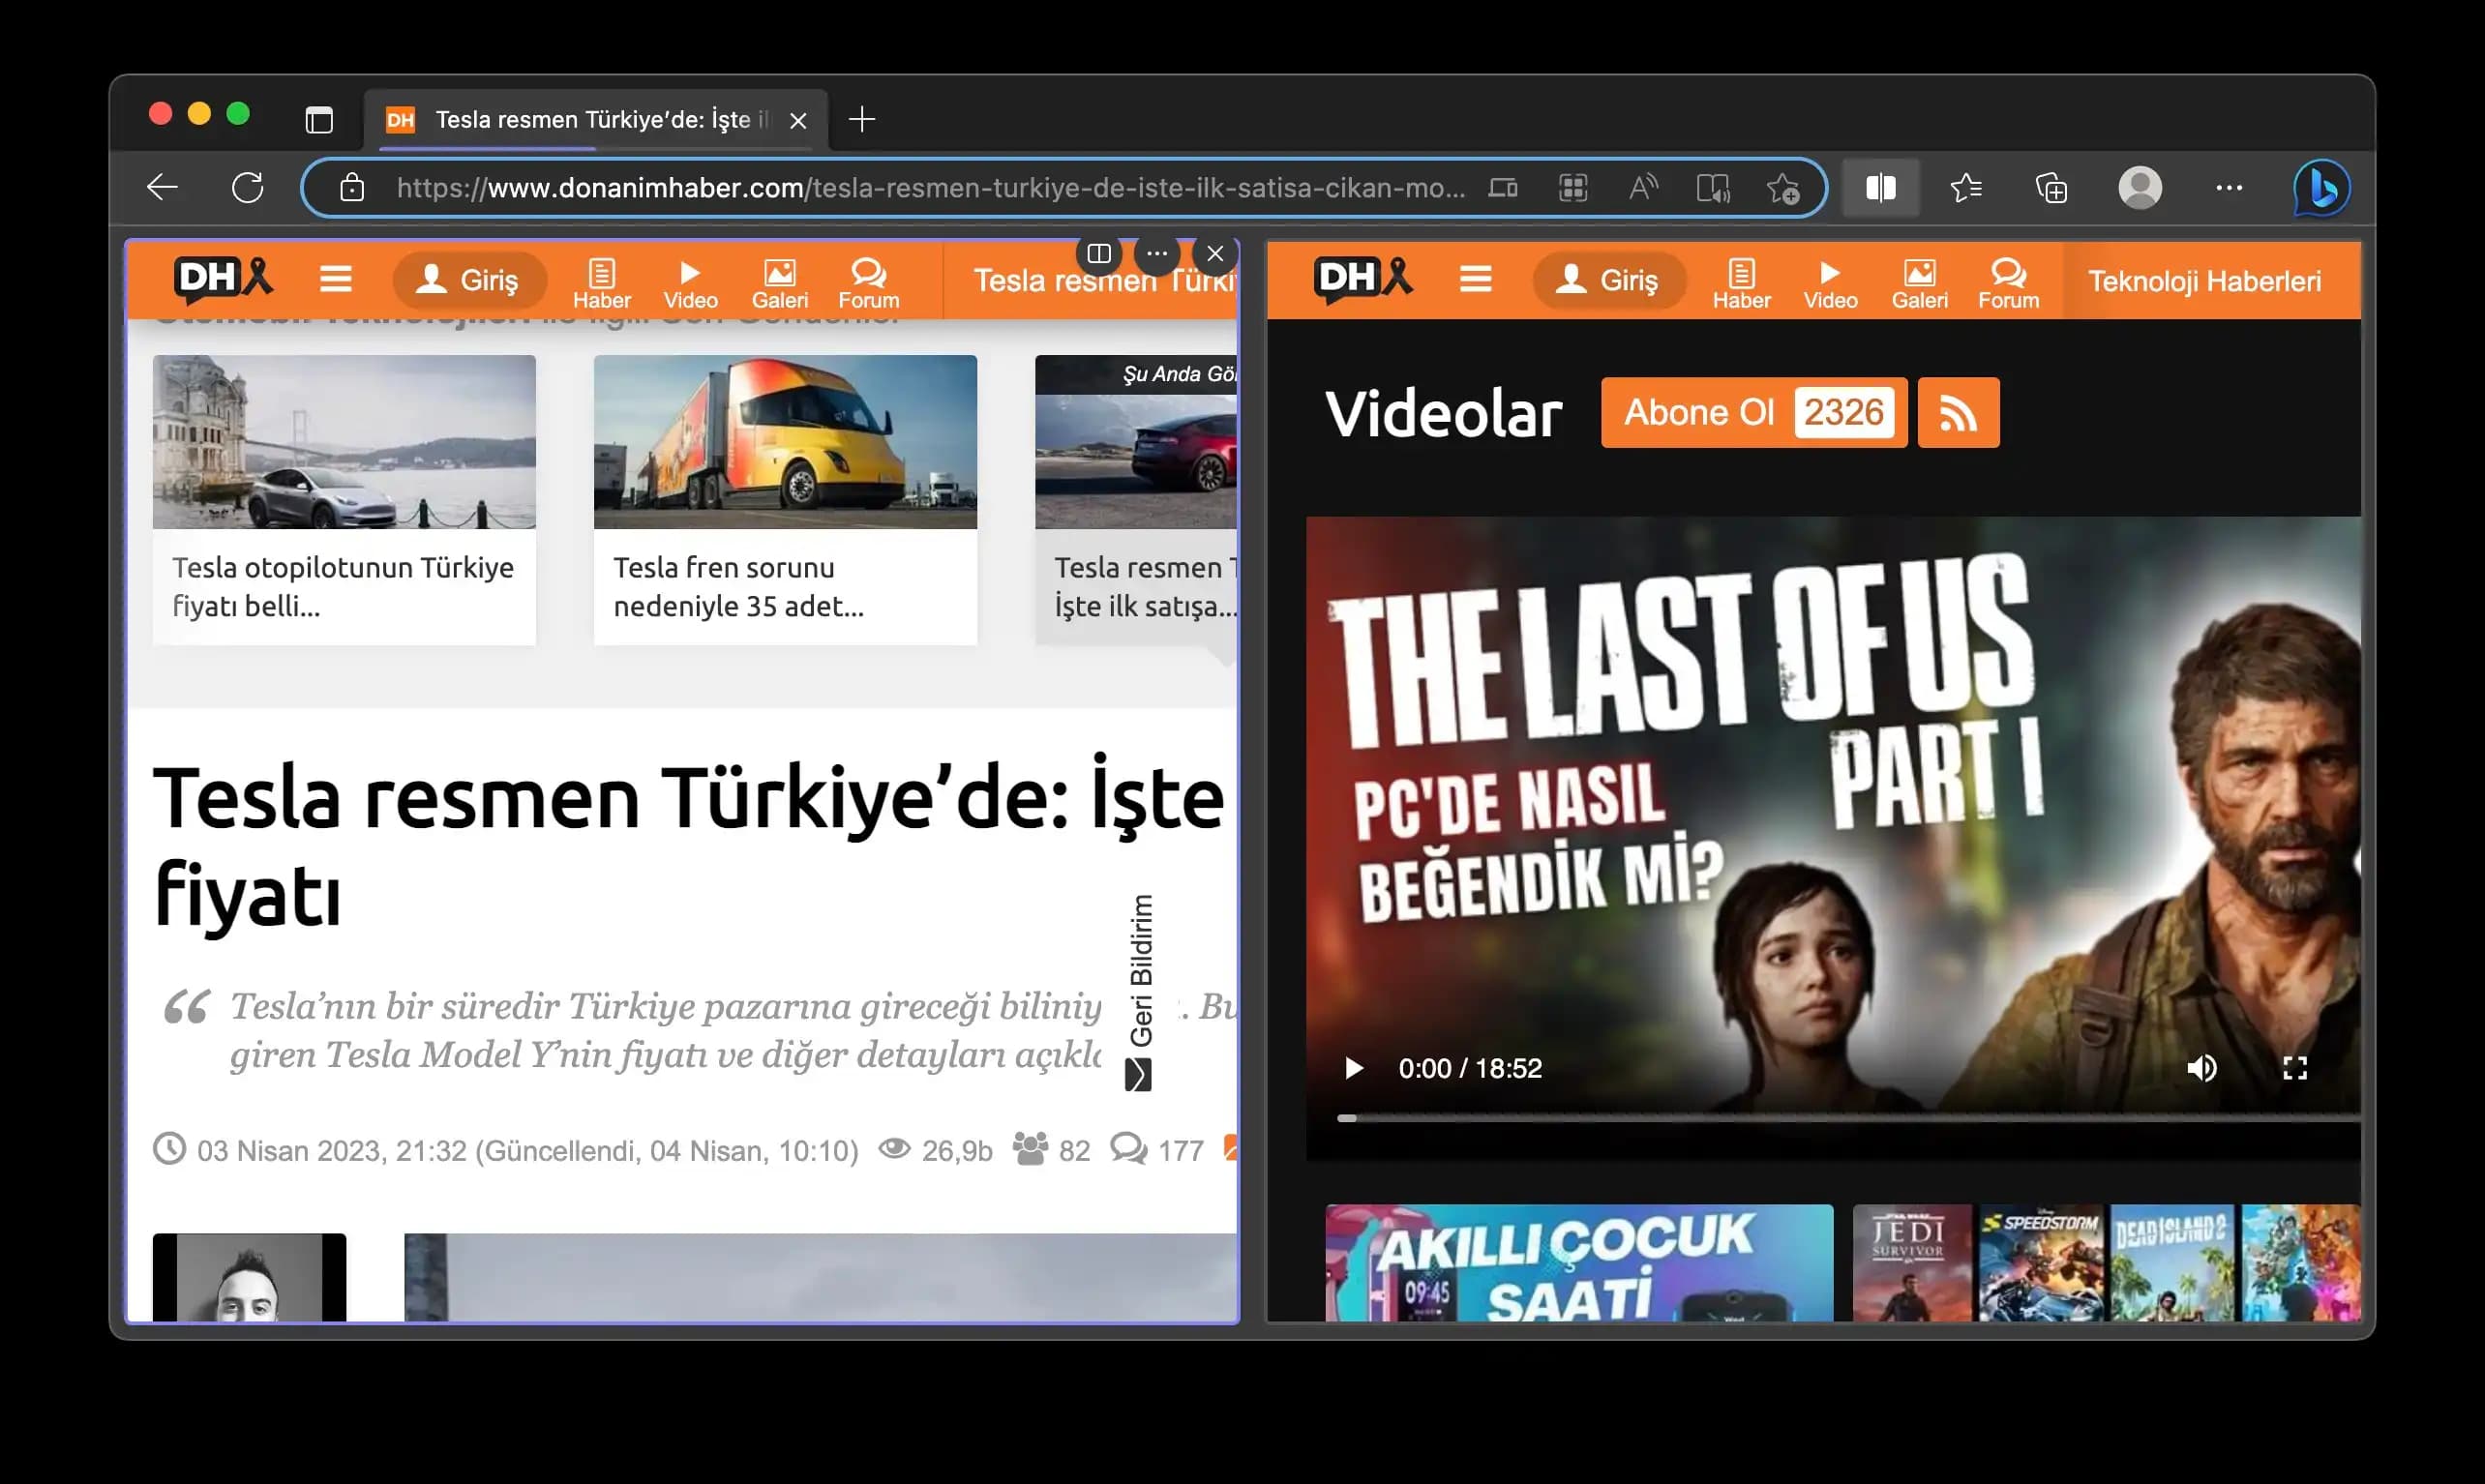The height and width of the screenshot is (1484, 2485).
Task: Open vertical tabs actions menu icon
Action: click(319, 120)
